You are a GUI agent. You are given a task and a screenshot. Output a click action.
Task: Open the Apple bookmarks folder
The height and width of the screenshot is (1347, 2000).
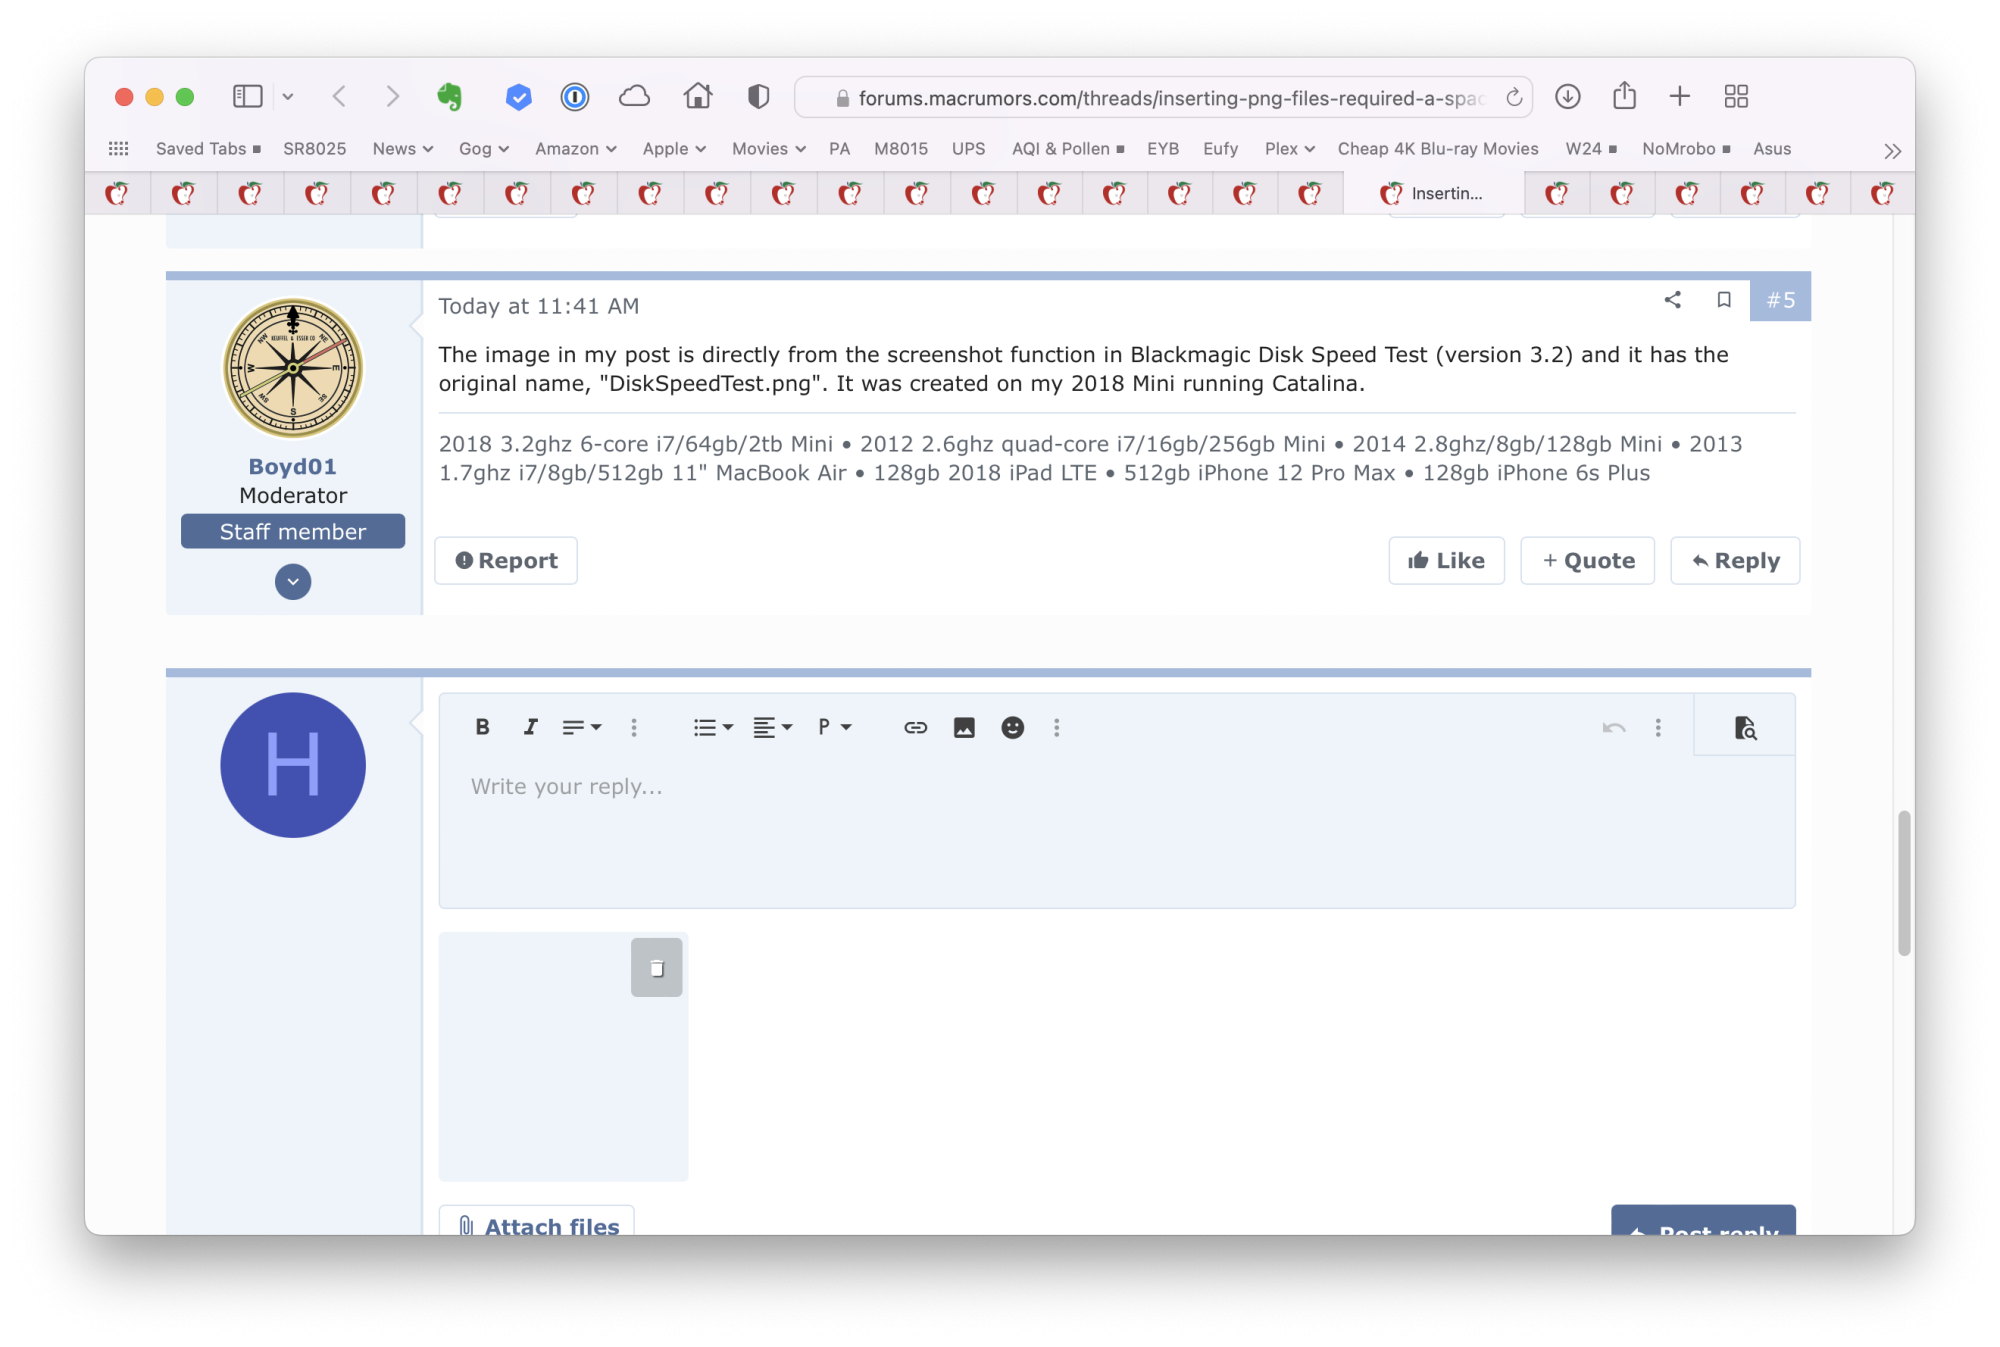pos(673,149)
